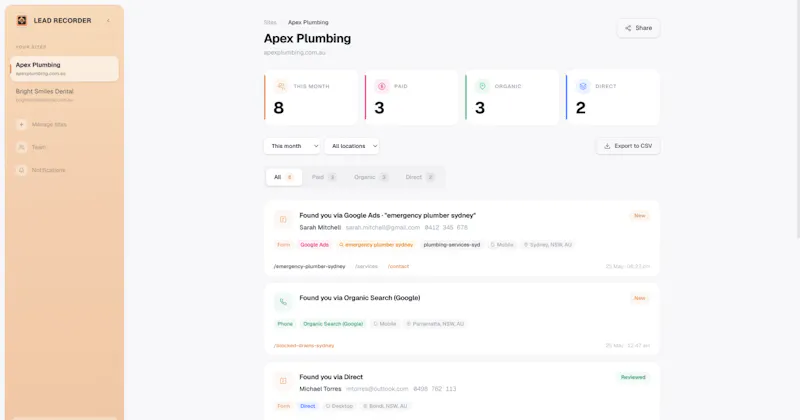Image resolution: width=800 pixels, height=420 pixels.
Task: Click sarah.mitchell@gmail.com email
Action: (383, 228)
